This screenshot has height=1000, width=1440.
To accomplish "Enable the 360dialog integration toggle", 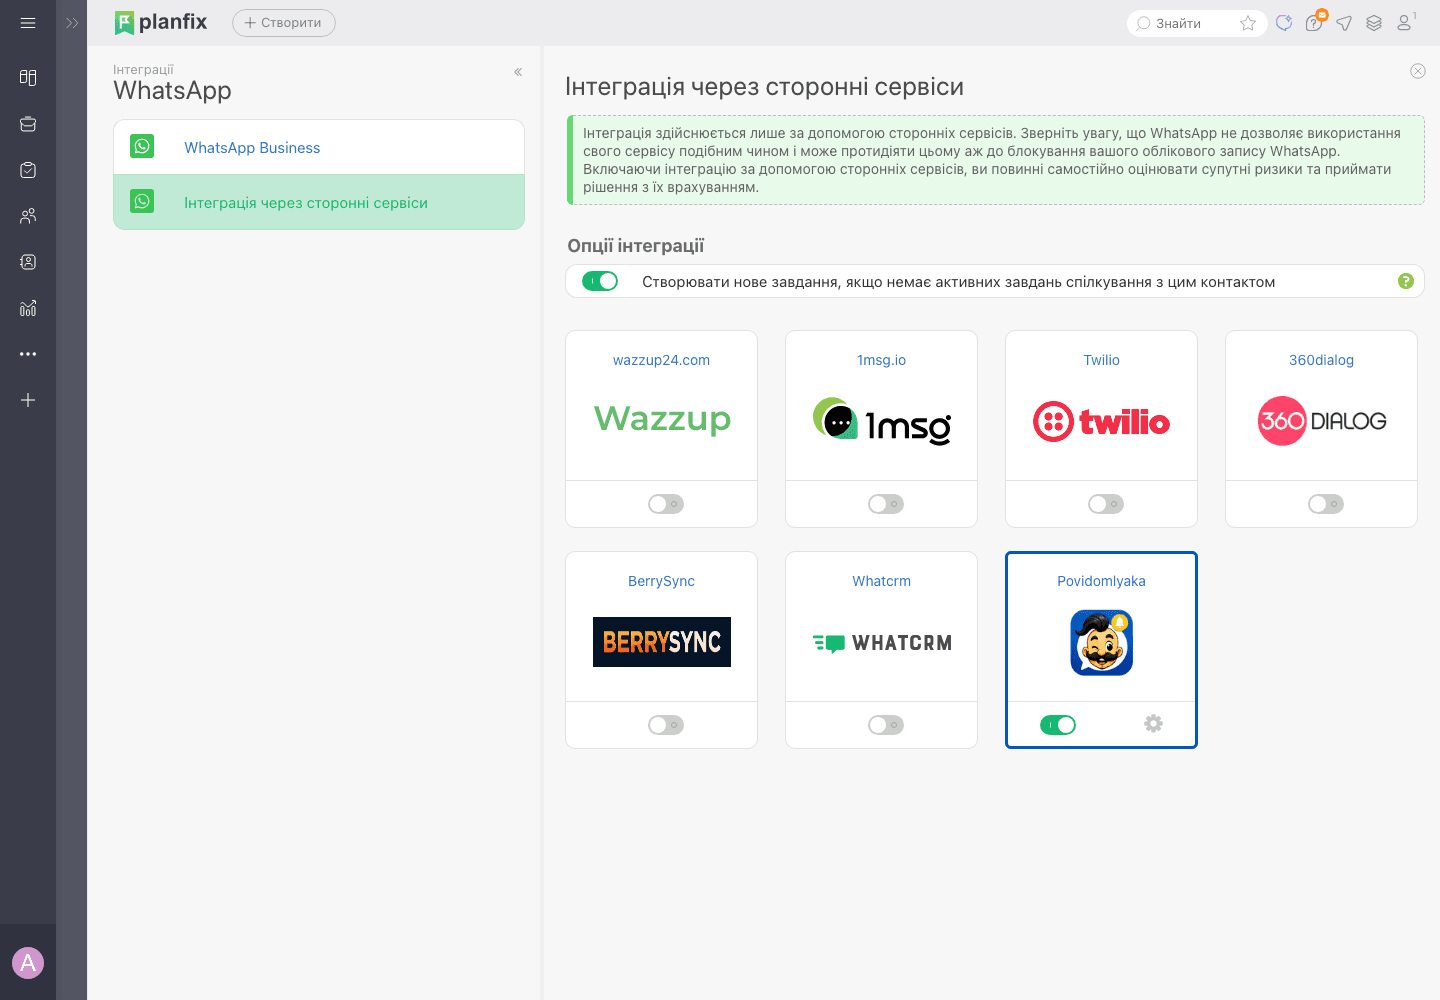I will (1326, 504).
